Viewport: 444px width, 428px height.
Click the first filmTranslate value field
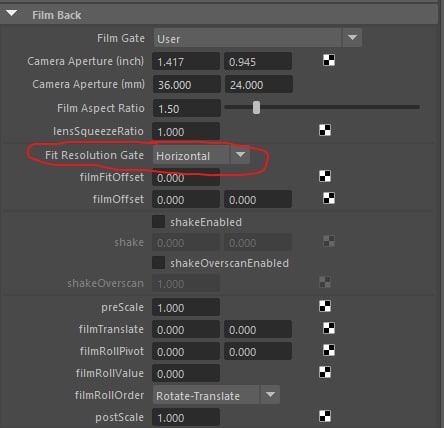click(x=186, y=329)
